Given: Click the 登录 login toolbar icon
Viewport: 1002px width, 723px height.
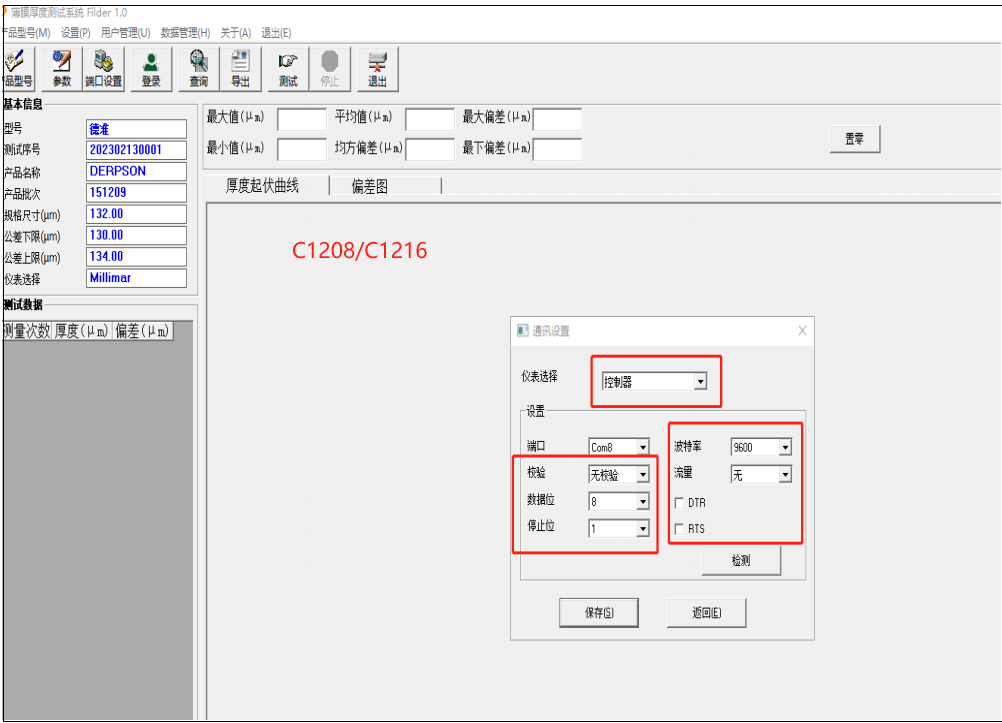Looking at the screenshot, I should click(x=151, y=69).
